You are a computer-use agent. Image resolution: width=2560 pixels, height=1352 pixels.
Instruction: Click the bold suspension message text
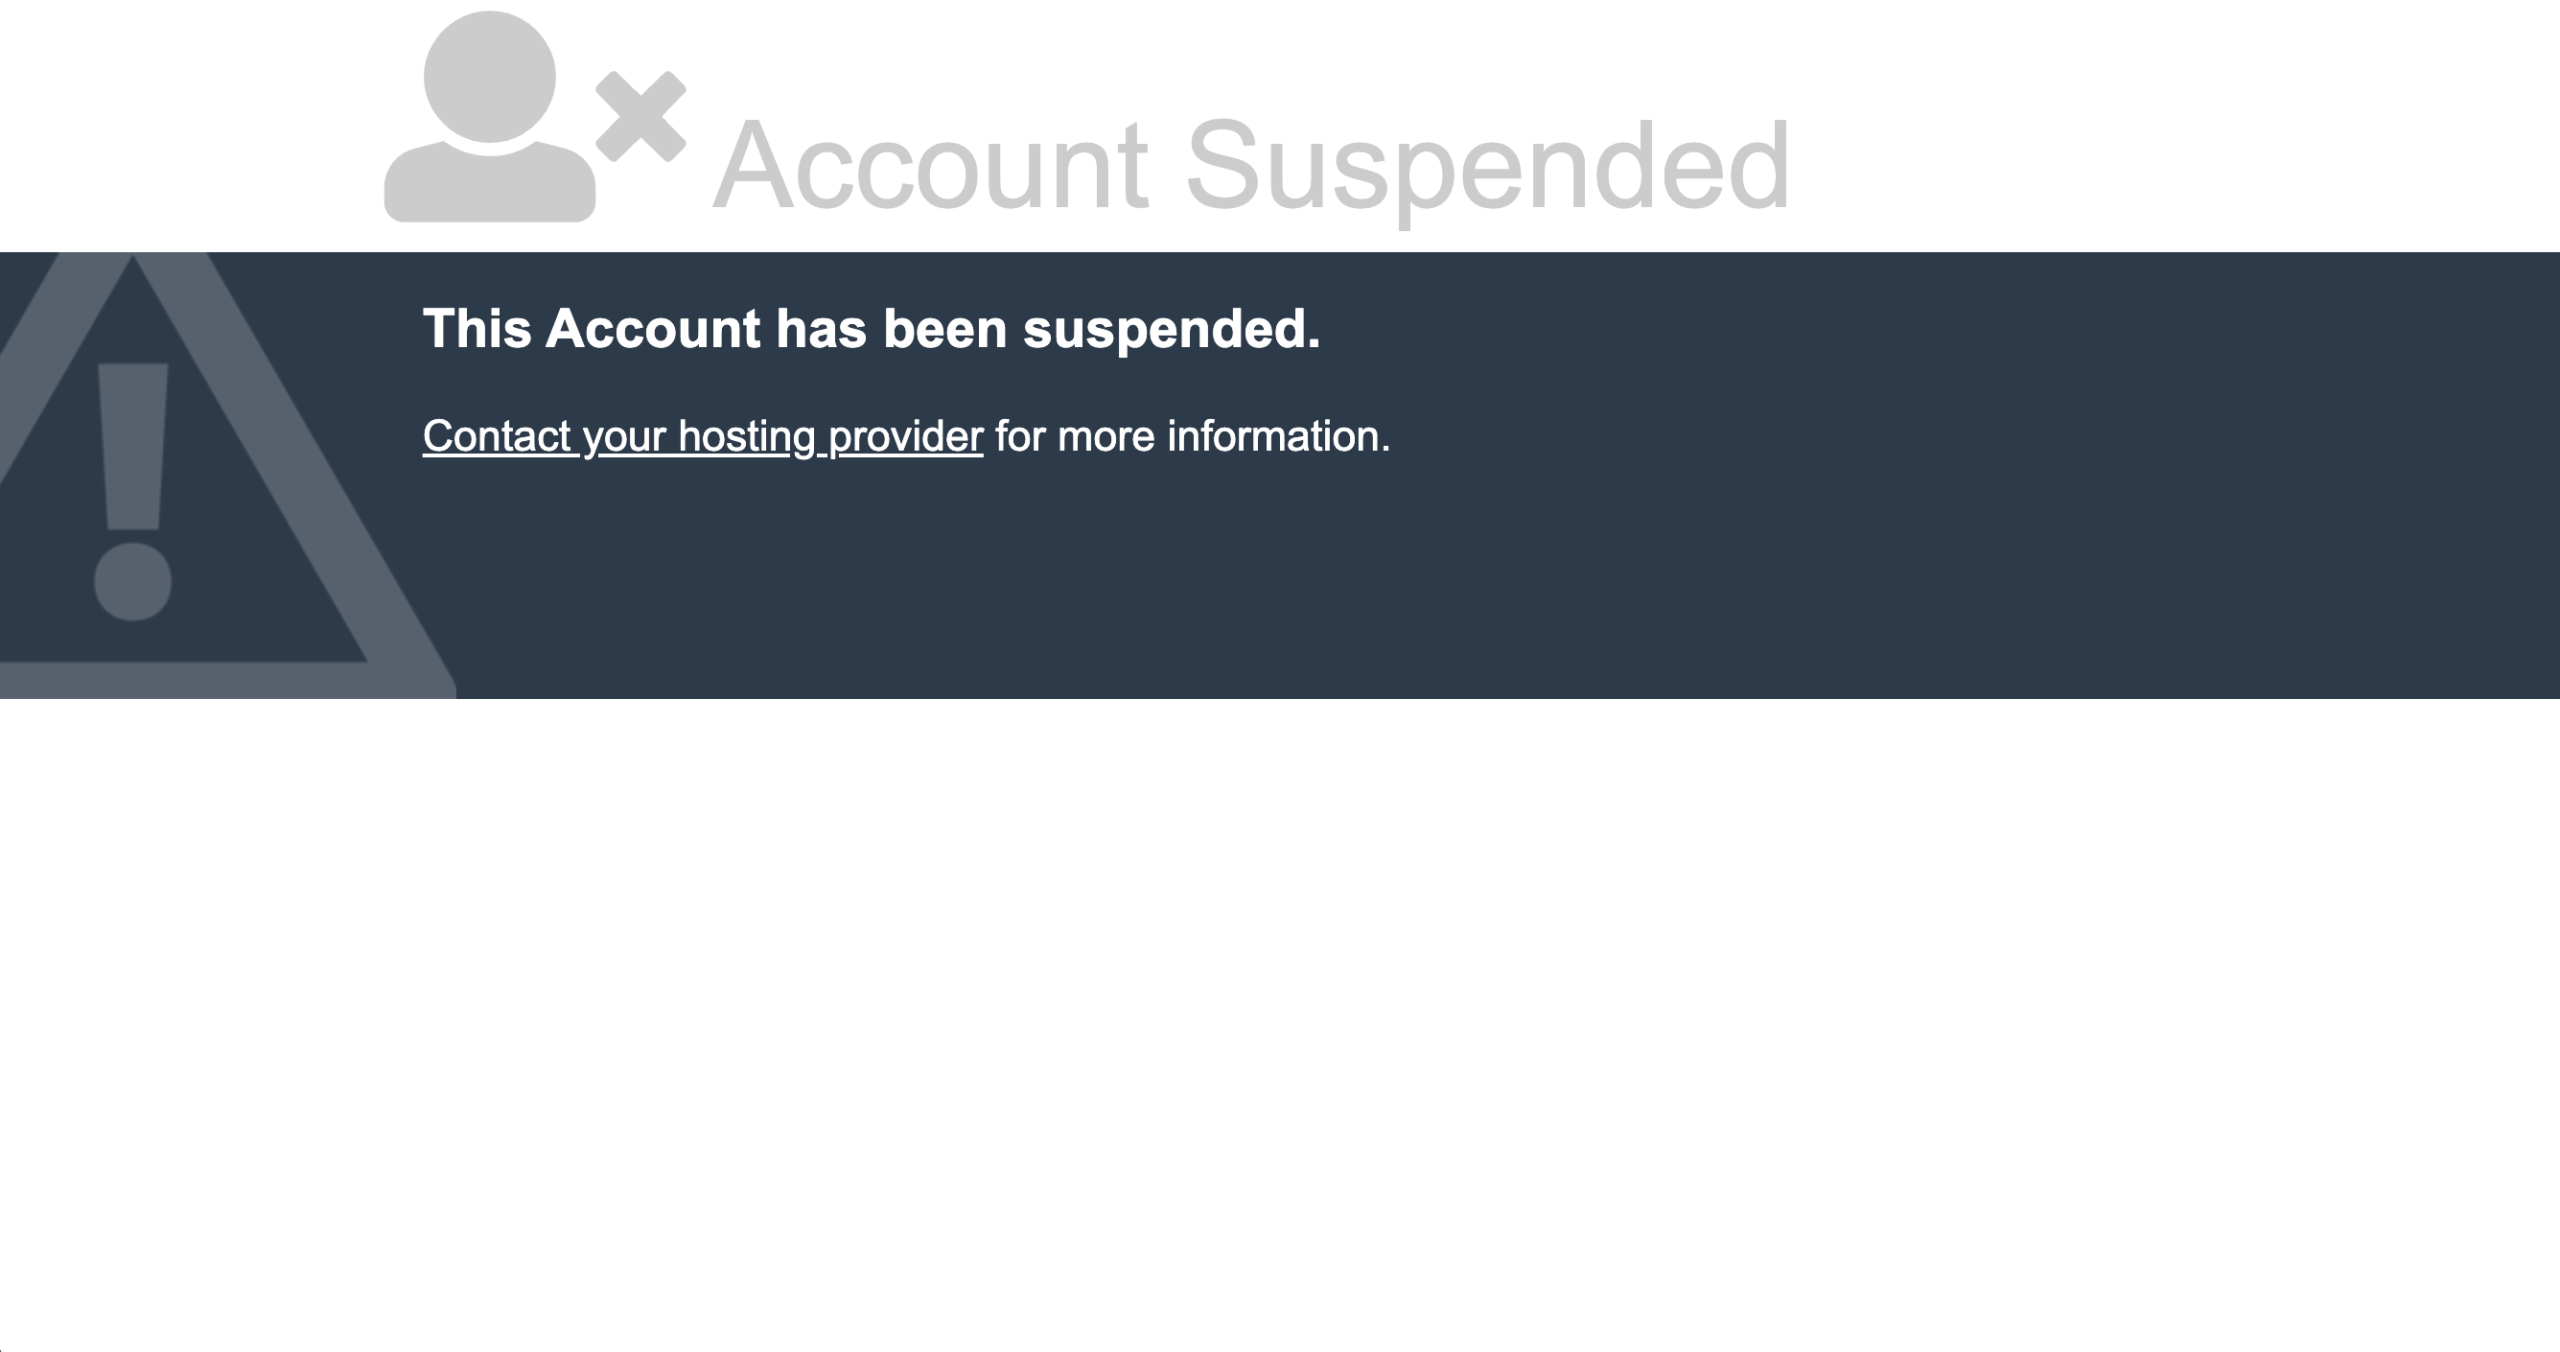coord(875,327)
